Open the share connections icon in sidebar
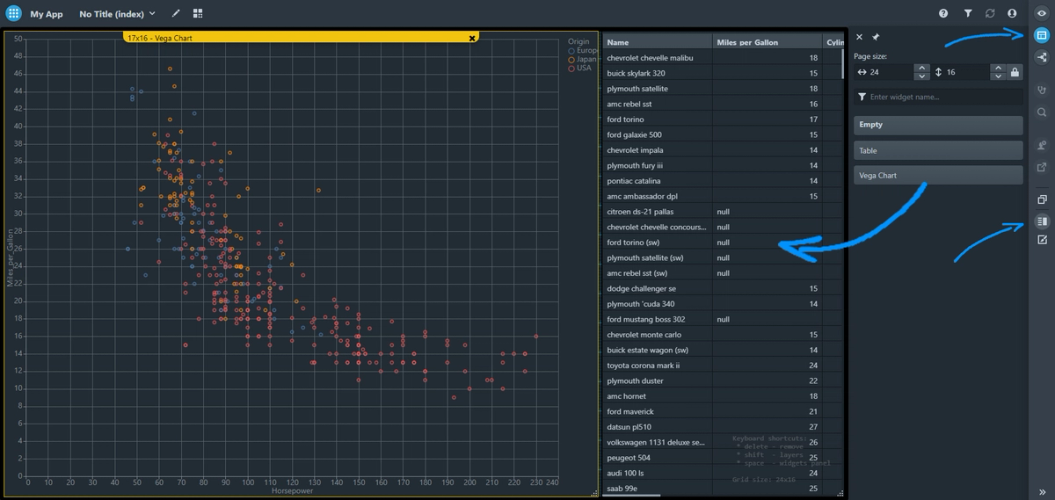 pos(1042,58)
